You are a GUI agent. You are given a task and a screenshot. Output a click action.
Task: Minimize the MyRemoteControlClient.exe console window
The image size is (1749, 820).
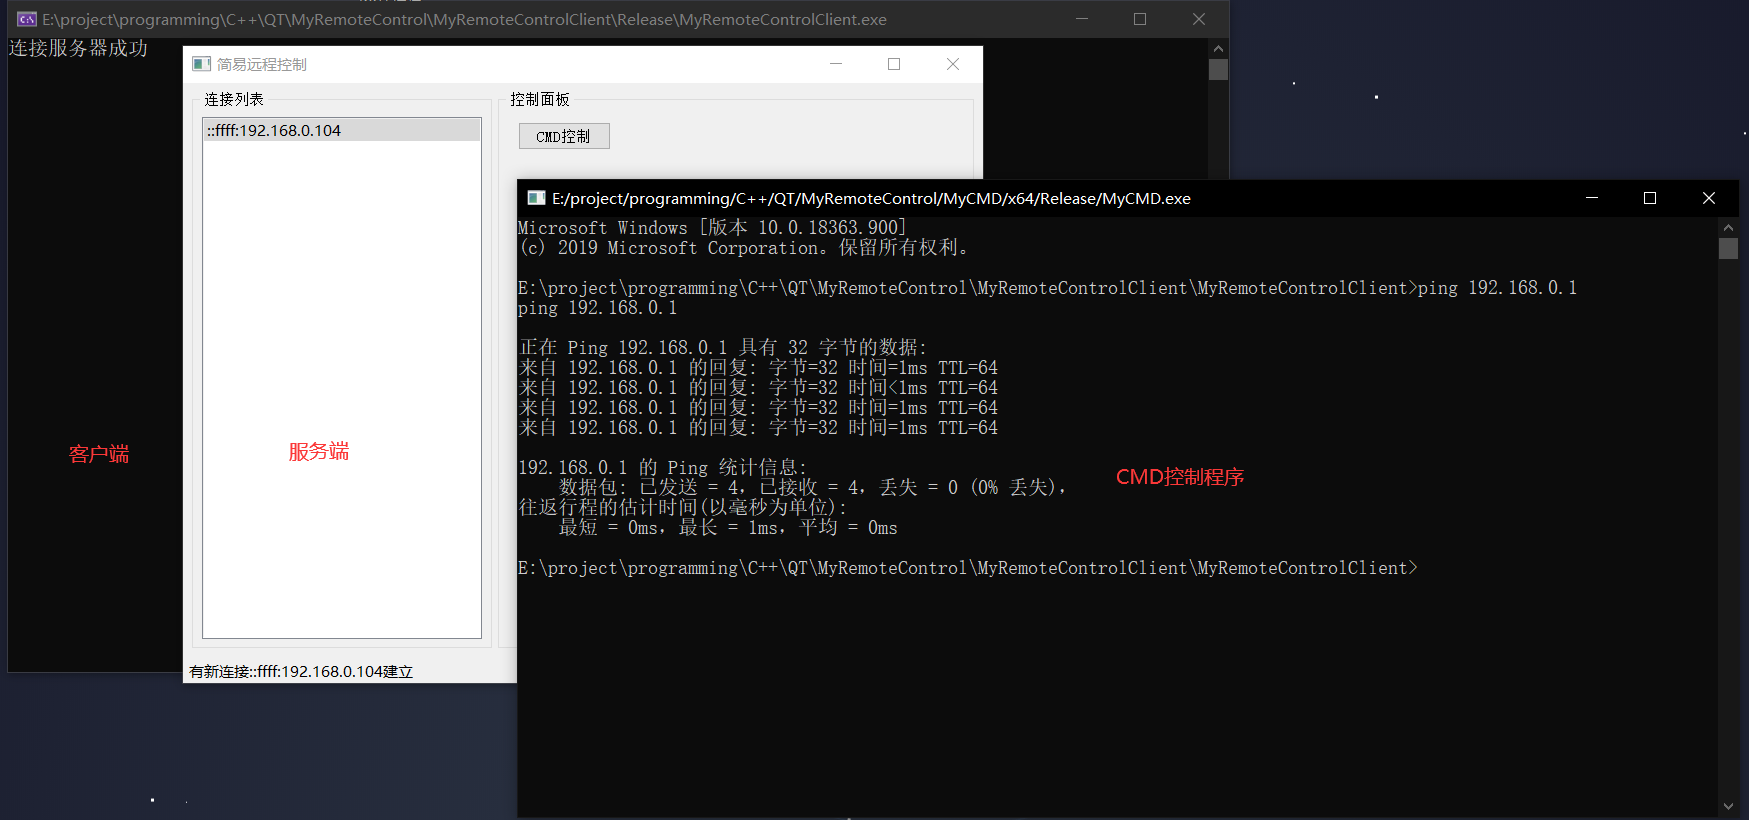1082,19
